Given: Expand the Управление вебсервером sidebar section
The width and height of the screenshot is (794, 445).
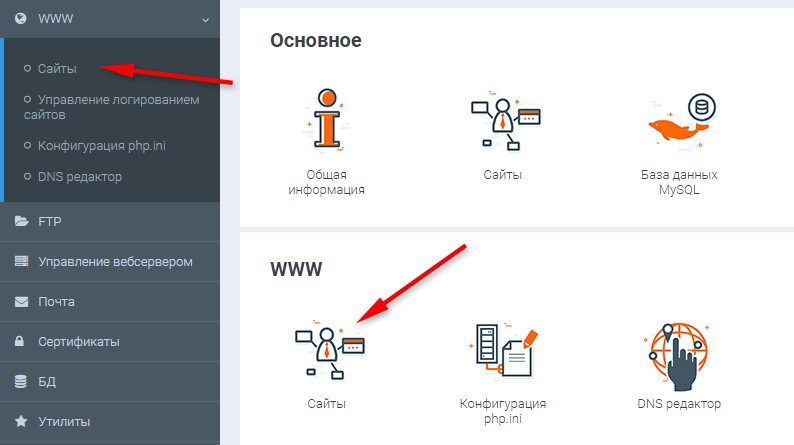Looking at the screenshot, I should click(x=115, y=262).
